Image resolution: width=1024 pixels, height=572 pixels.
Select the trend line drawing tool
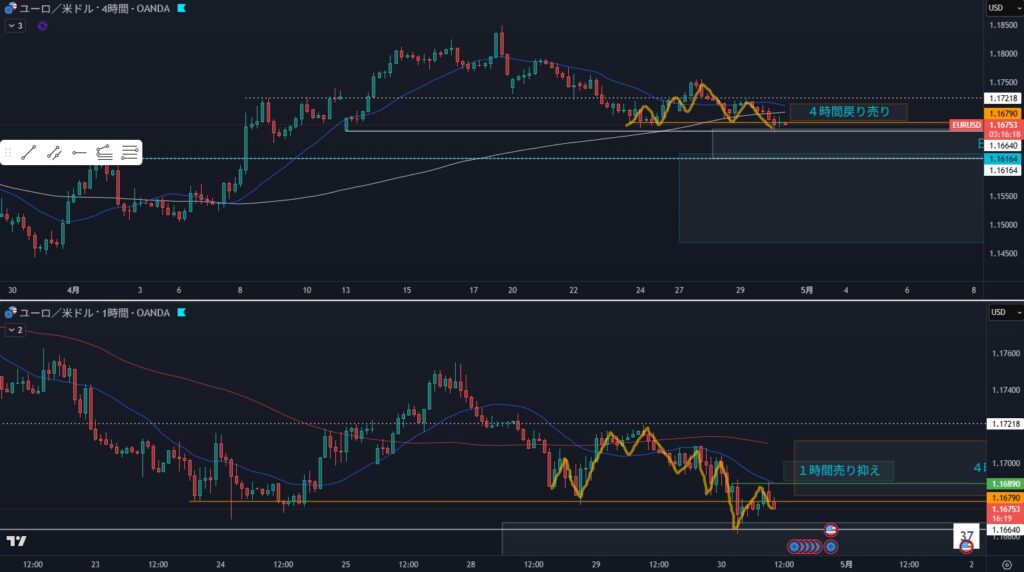(28, 153)
